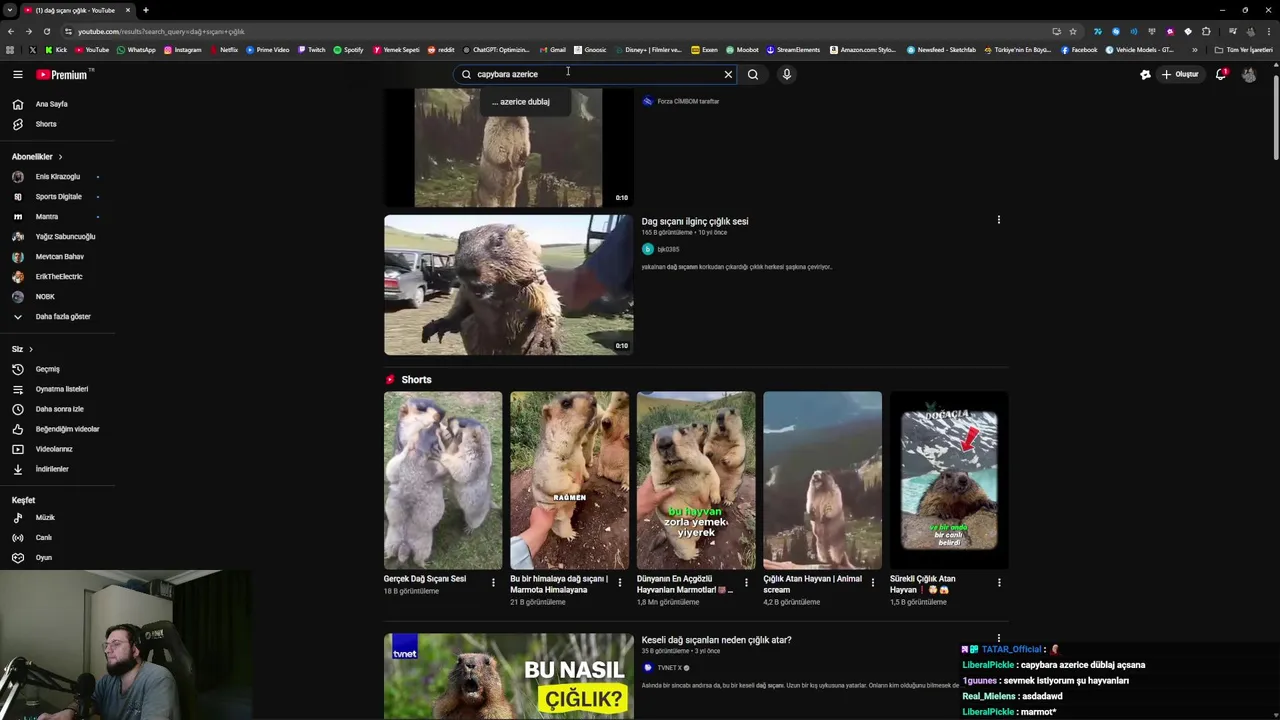Open the StreamElements bookmark

pos(793,50)
